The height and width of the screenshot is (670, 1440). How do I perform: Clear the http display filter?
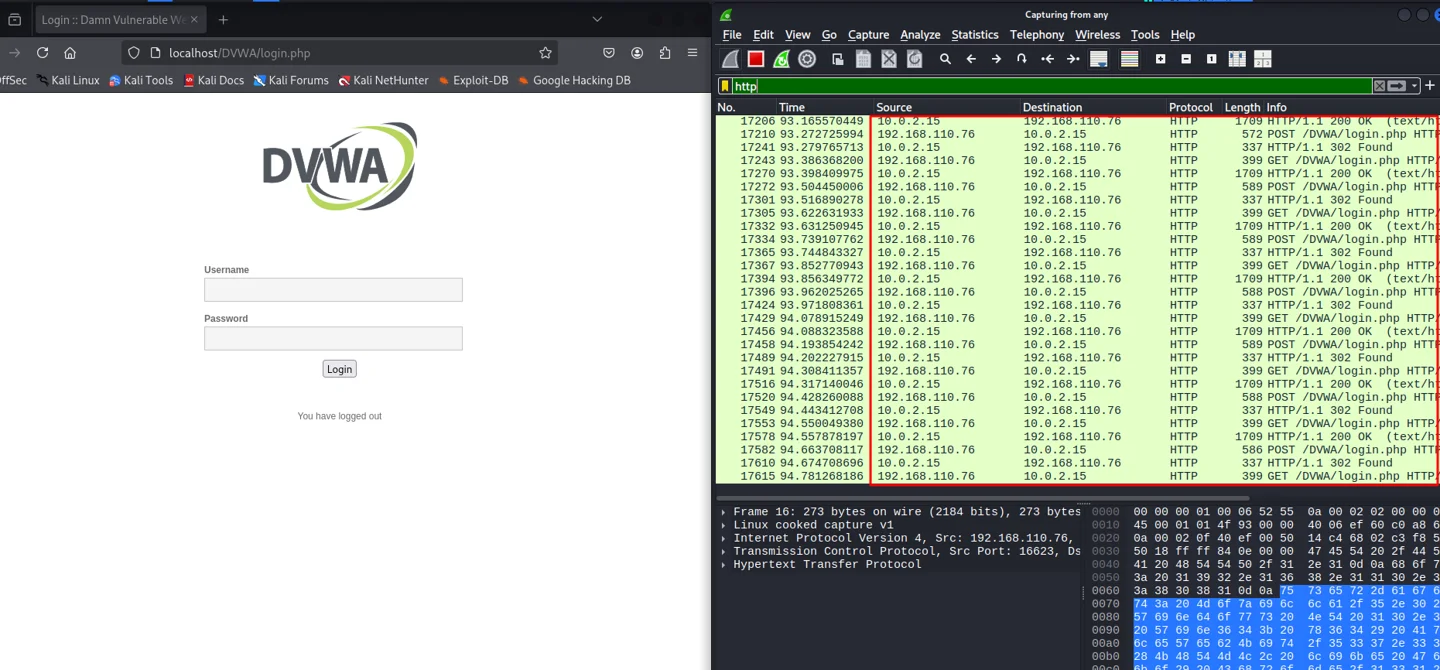pos(1379,86)
